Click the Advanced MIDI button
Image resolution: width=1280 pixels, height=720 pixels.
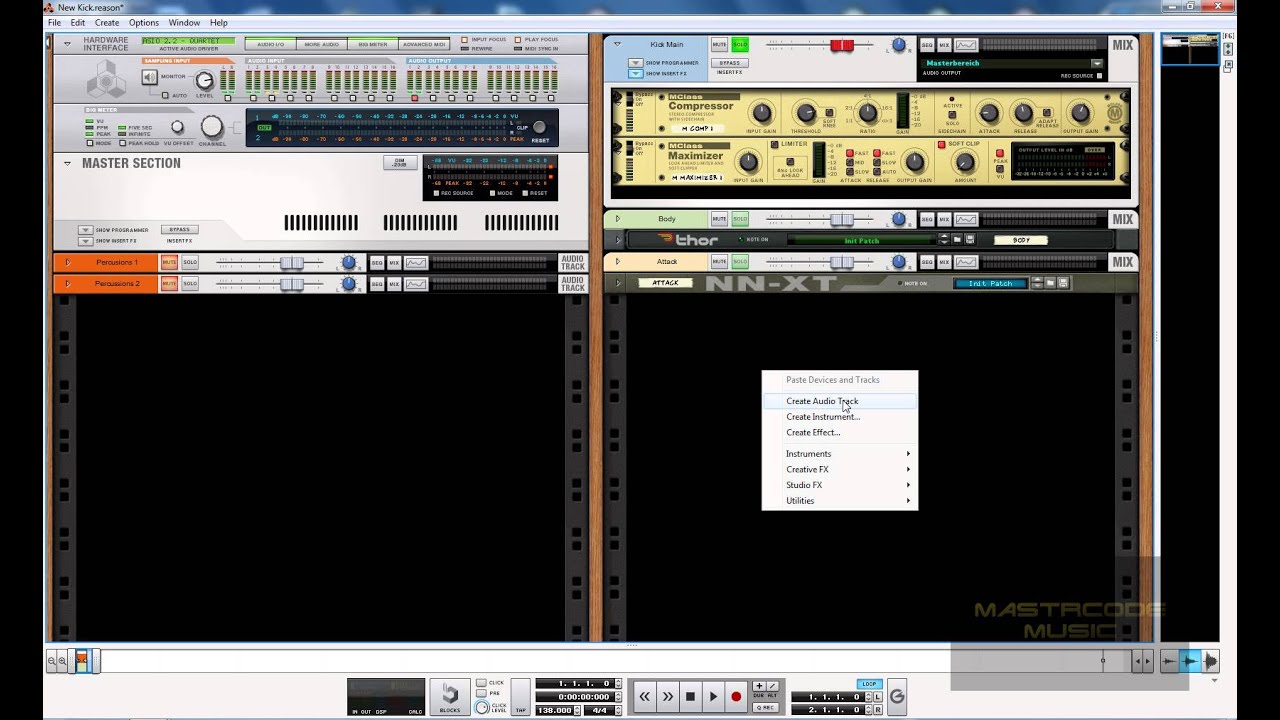tap(424, 45)
